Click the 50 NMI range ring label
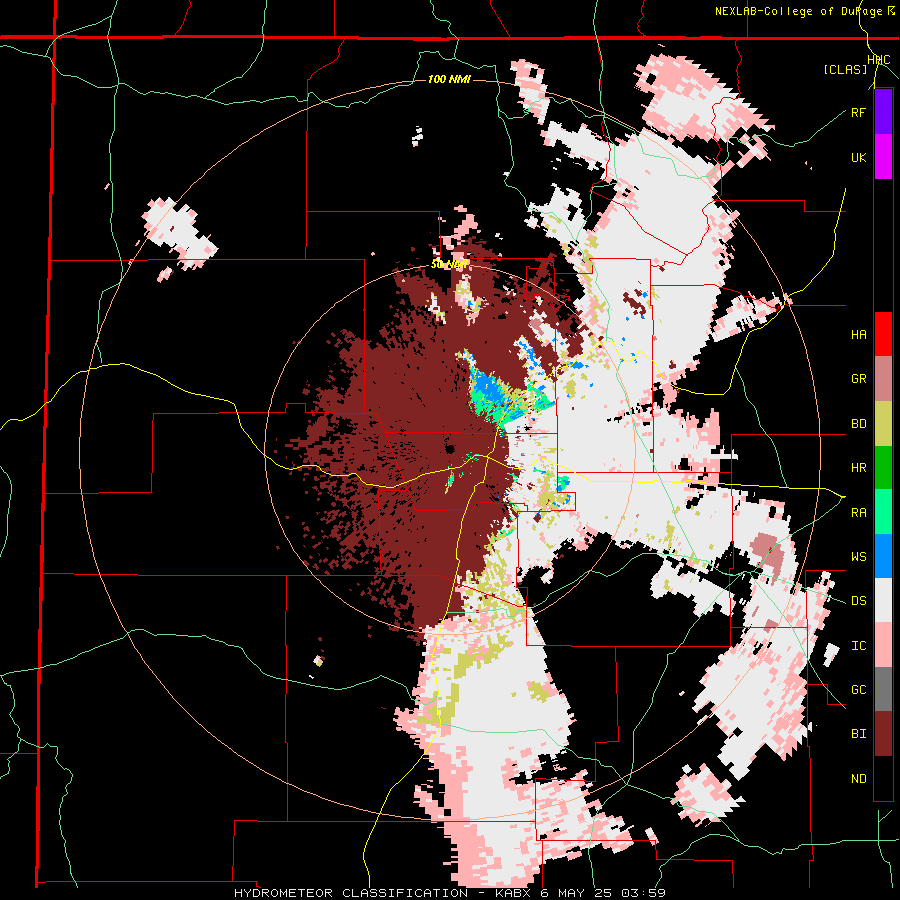 pos(449,265)
